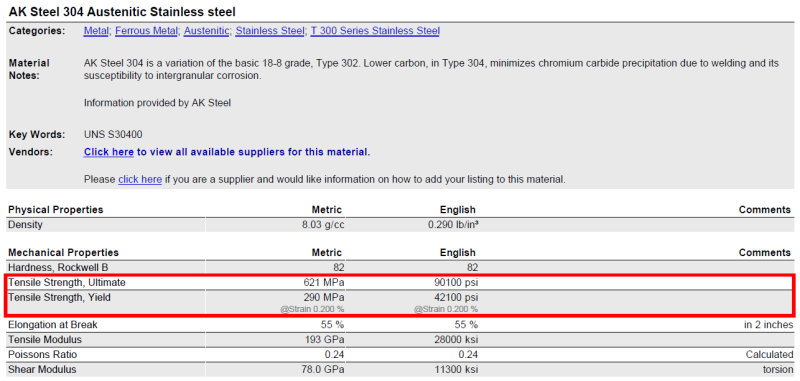The height and width of the screenshot is (381, 800).
Task: Click the Metric header in Mechanical Properties
Action: pos(327,252)
